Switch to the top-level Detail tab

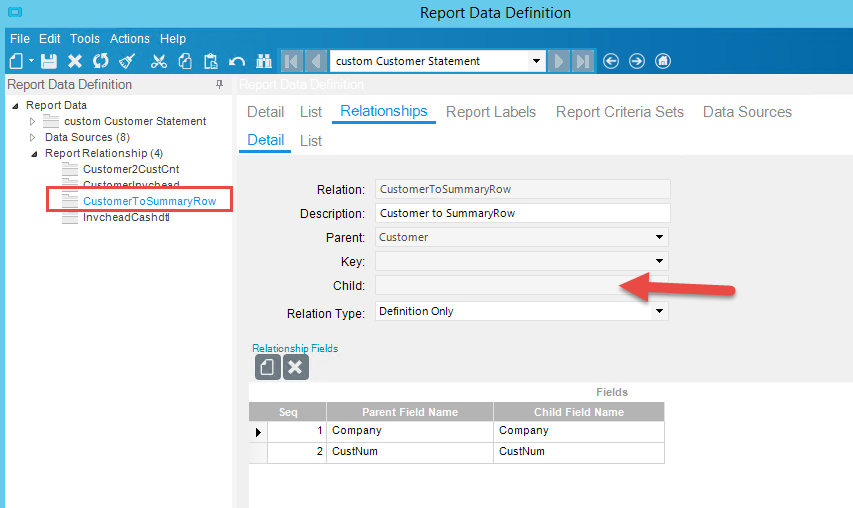pyautogui.click(x=265, y=112)
